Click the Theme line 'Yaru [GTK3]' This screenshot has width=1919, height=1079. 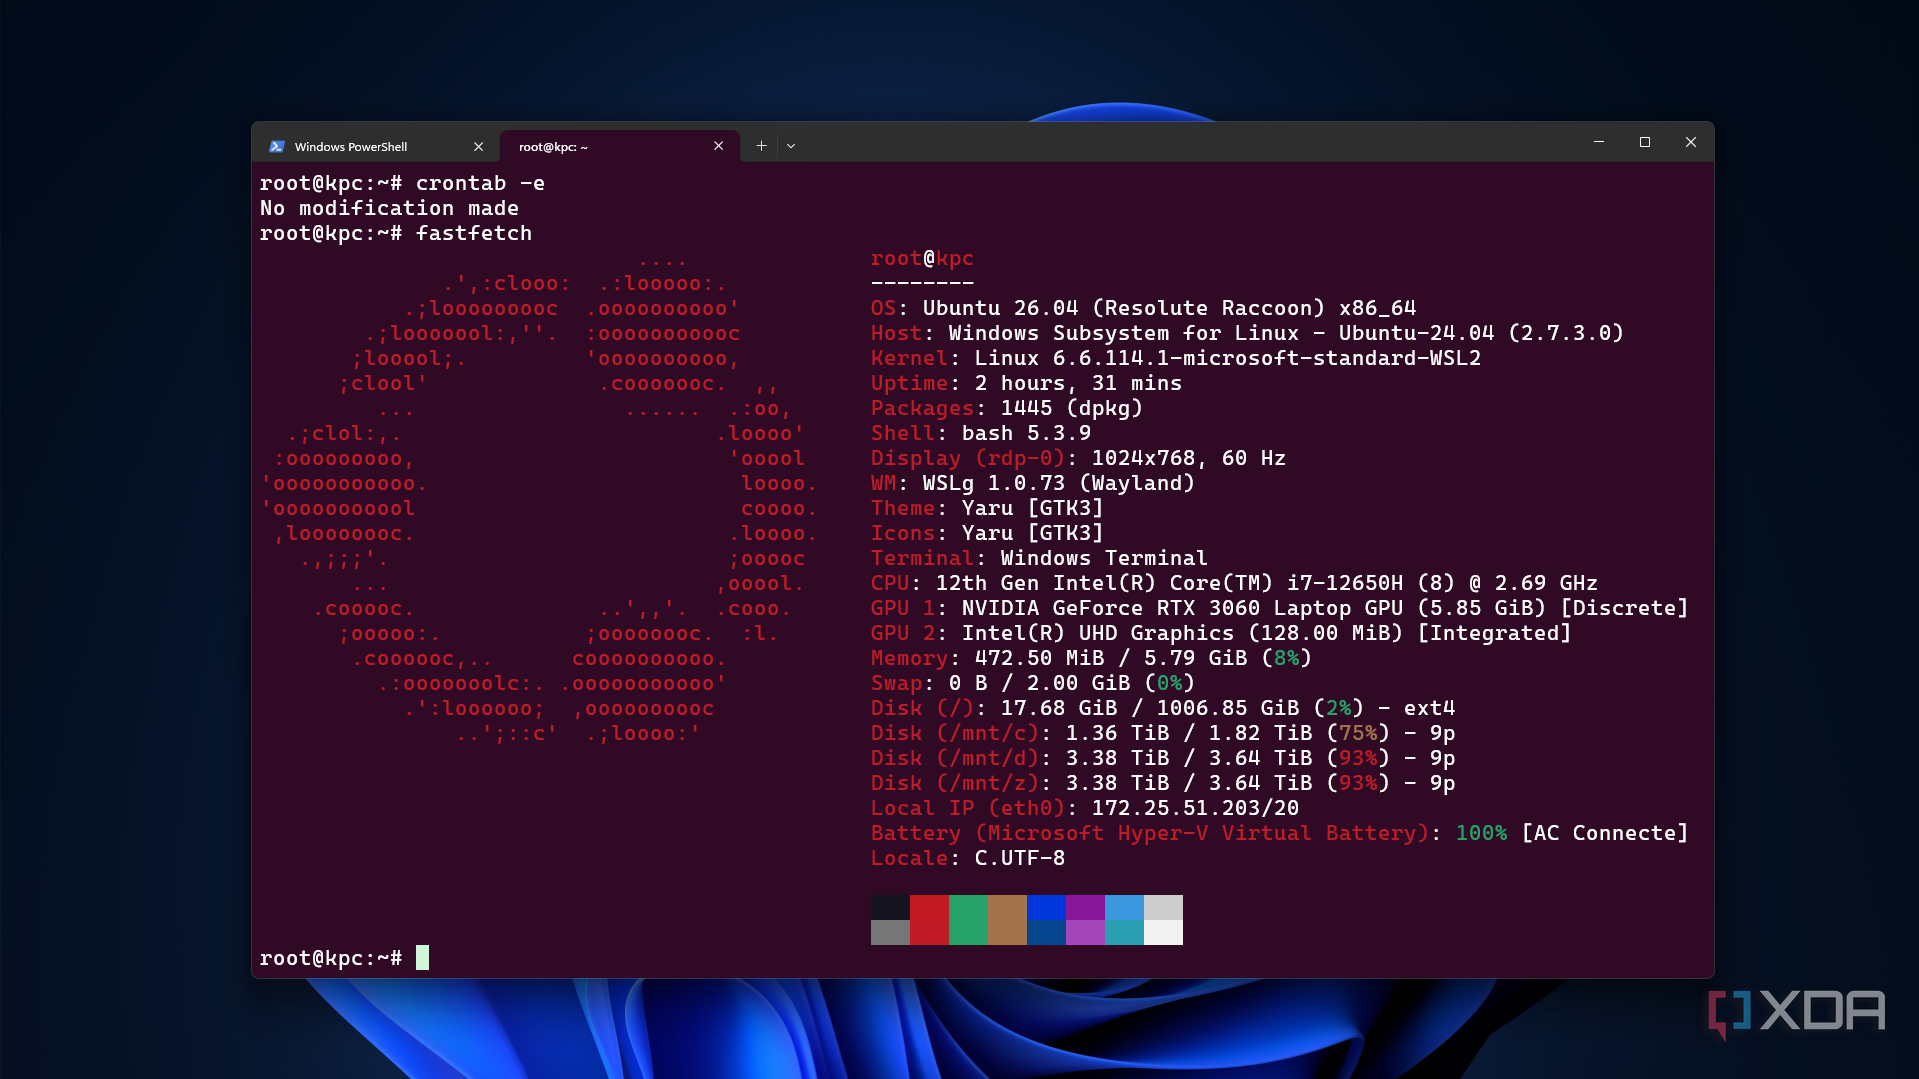click(987, 508)
